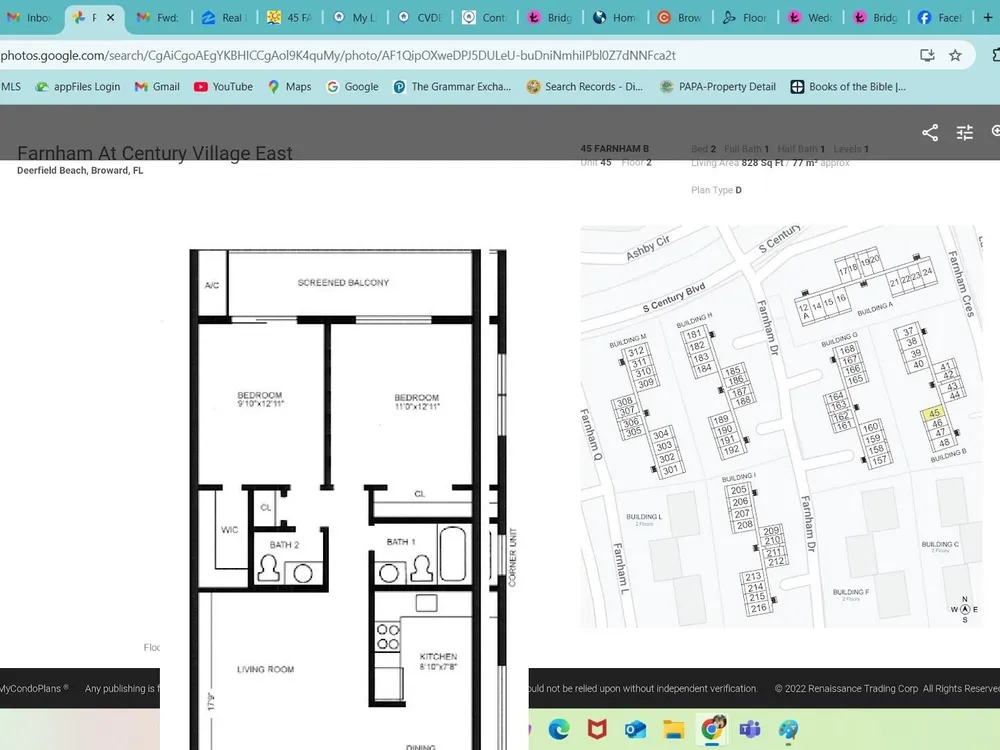The width and height of the screenshot is (1000, 750).
Task: Switch to the My L tab
Action: pos(355,18)
